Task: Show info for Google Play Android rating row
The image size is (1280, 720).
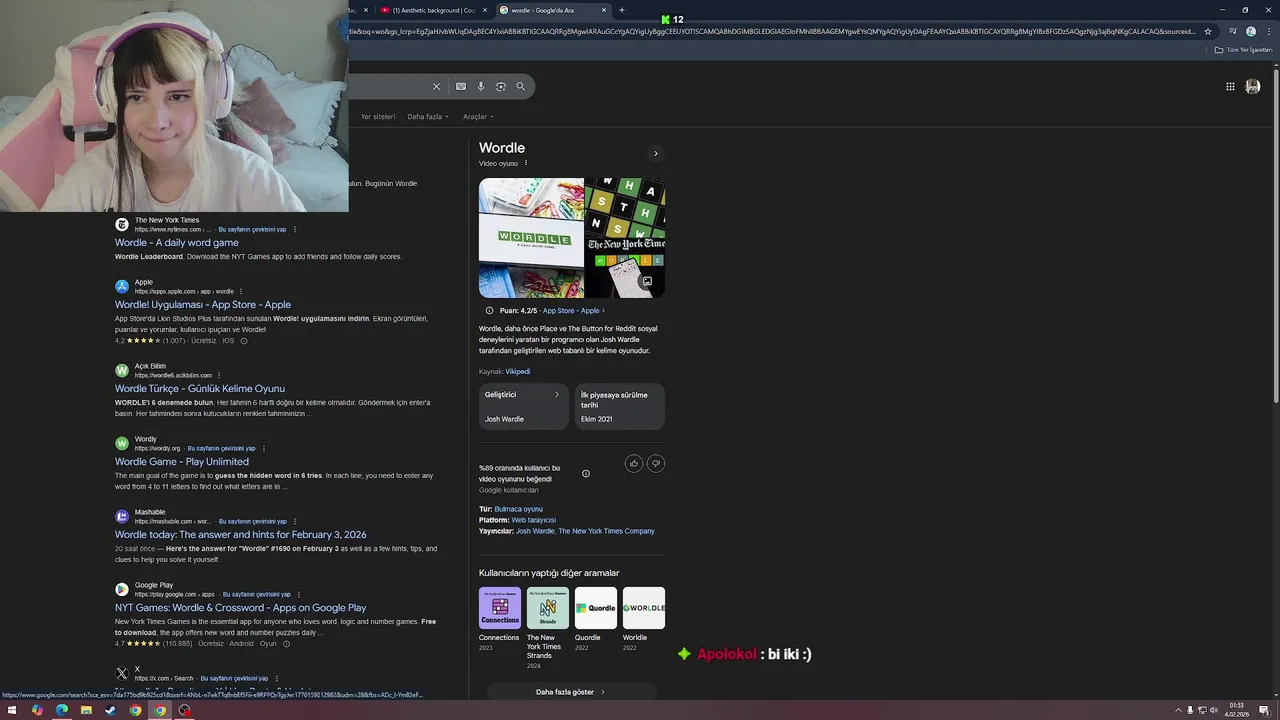Action: click(x=286, y=644)
